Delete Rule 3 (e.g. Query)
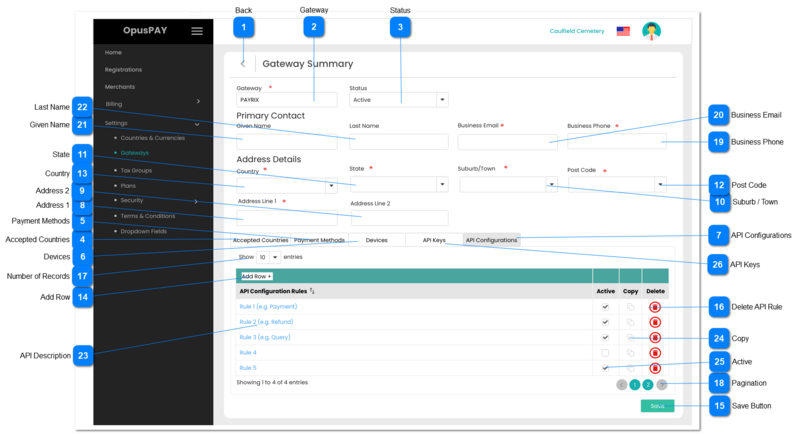 pyautogui.click(x=655, y=337)
